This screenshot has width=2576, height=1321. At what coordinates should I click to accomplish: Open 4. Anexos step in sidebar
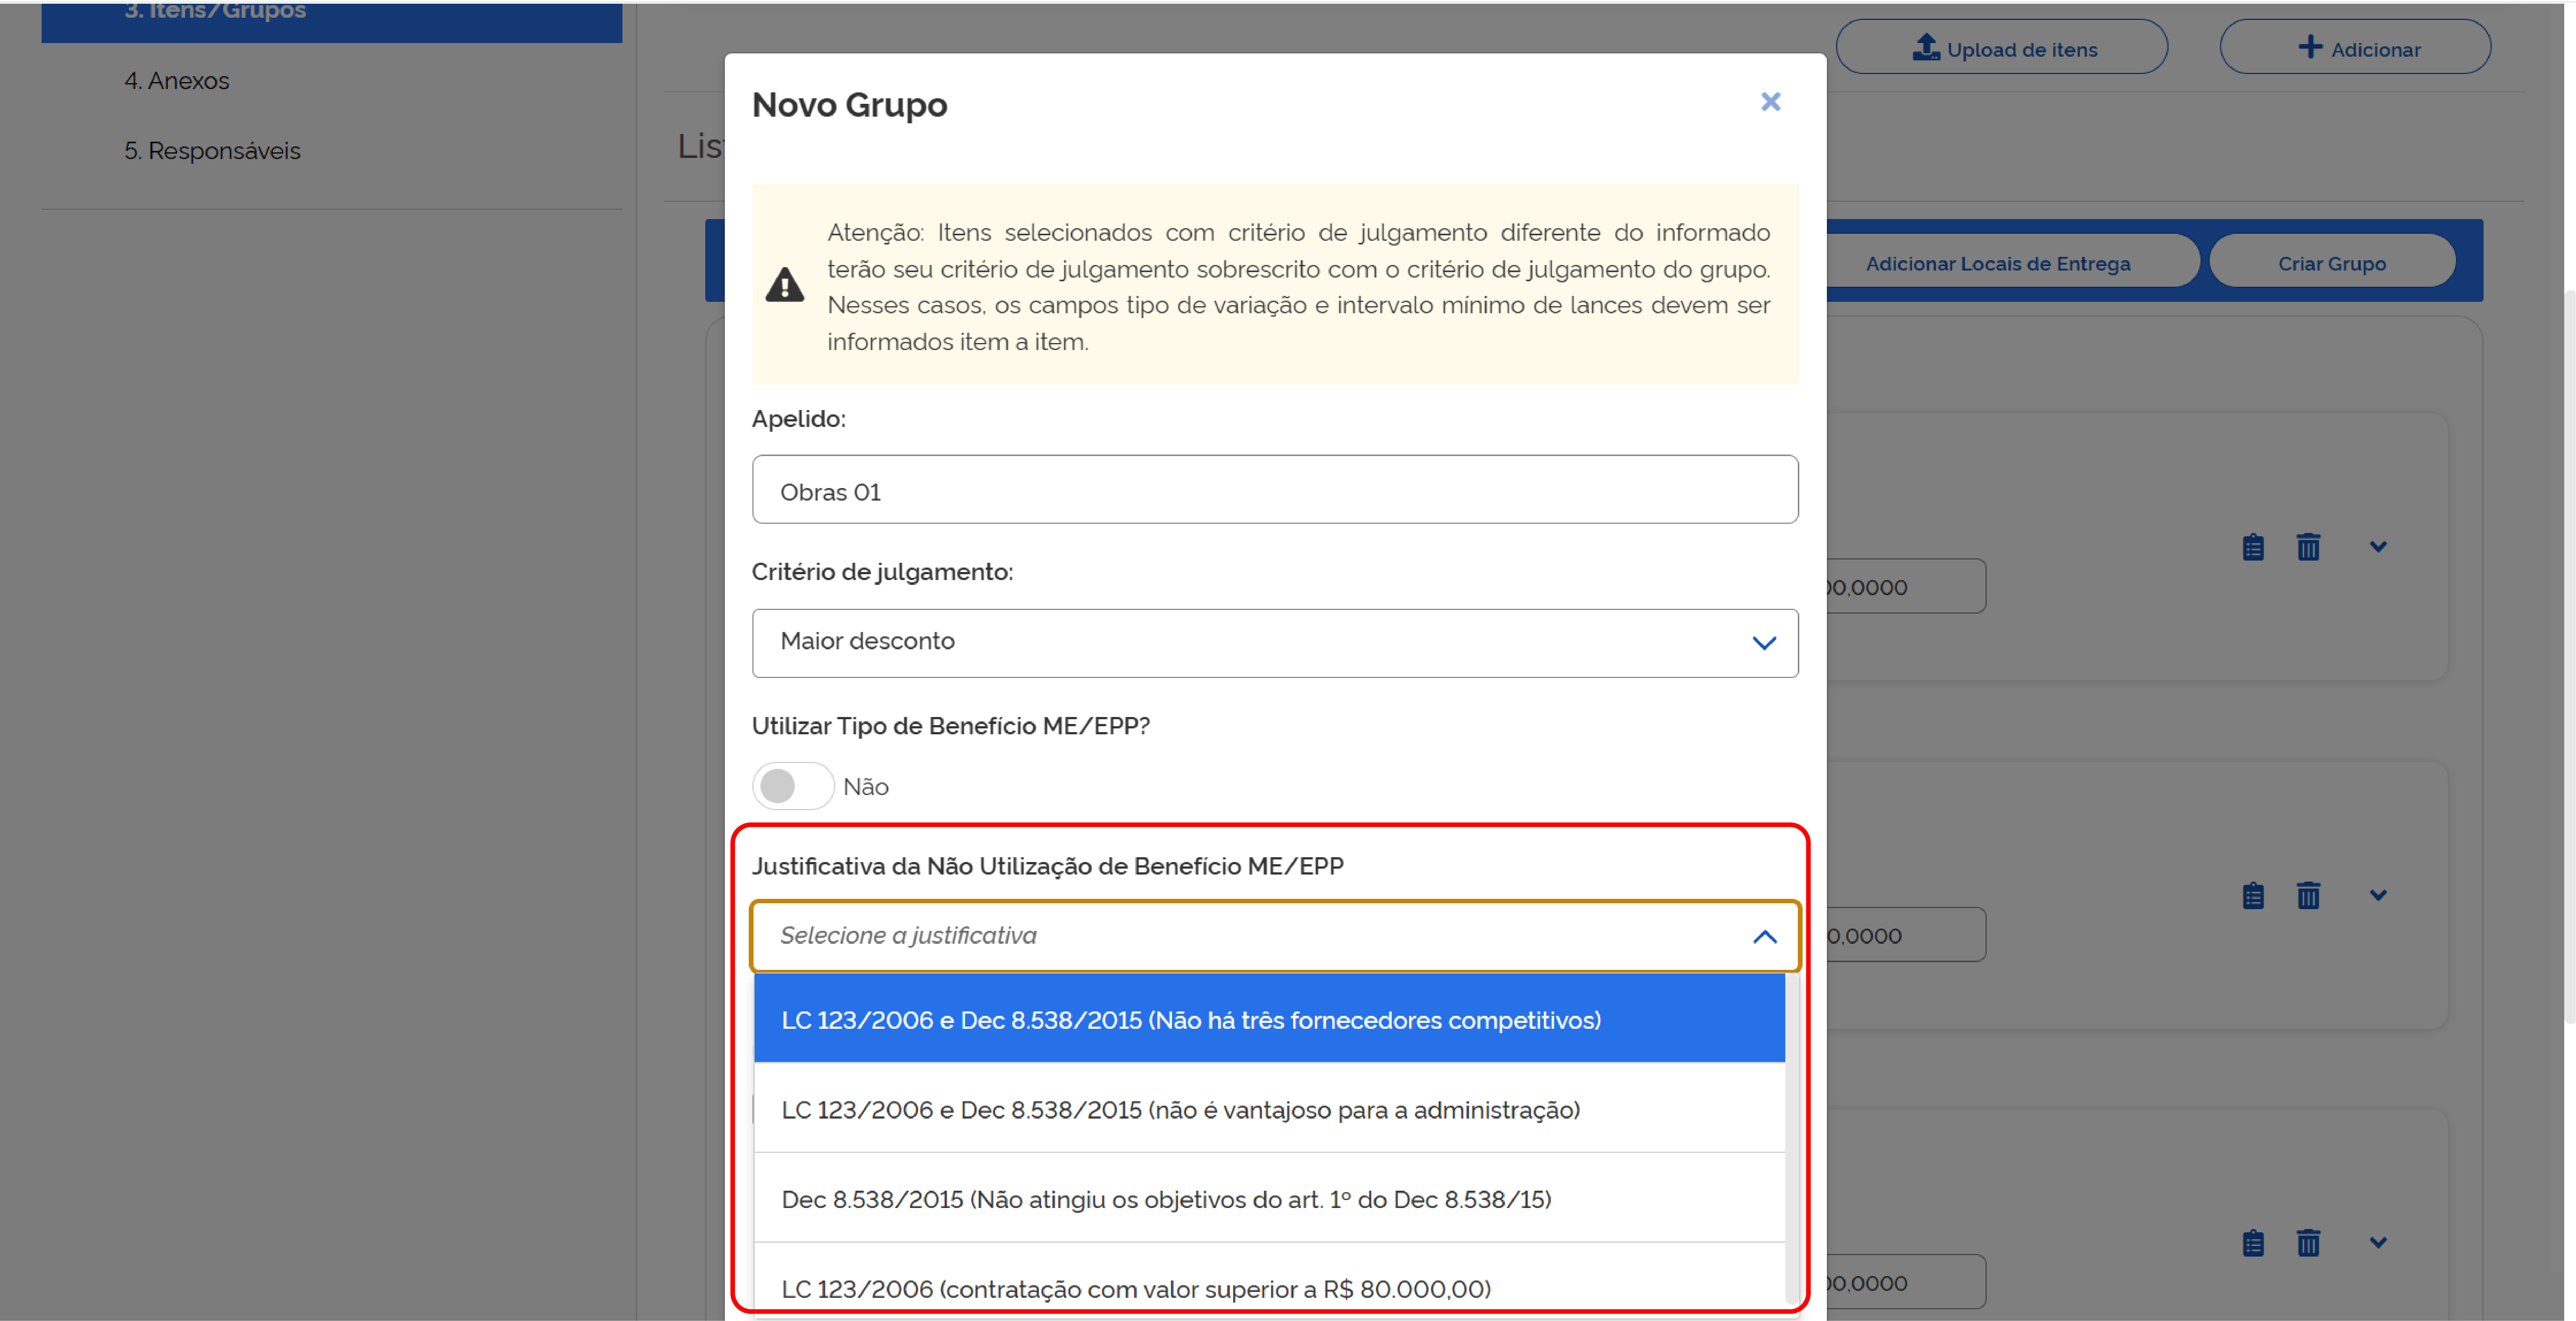pyautogui.click(x=177, y=81)
